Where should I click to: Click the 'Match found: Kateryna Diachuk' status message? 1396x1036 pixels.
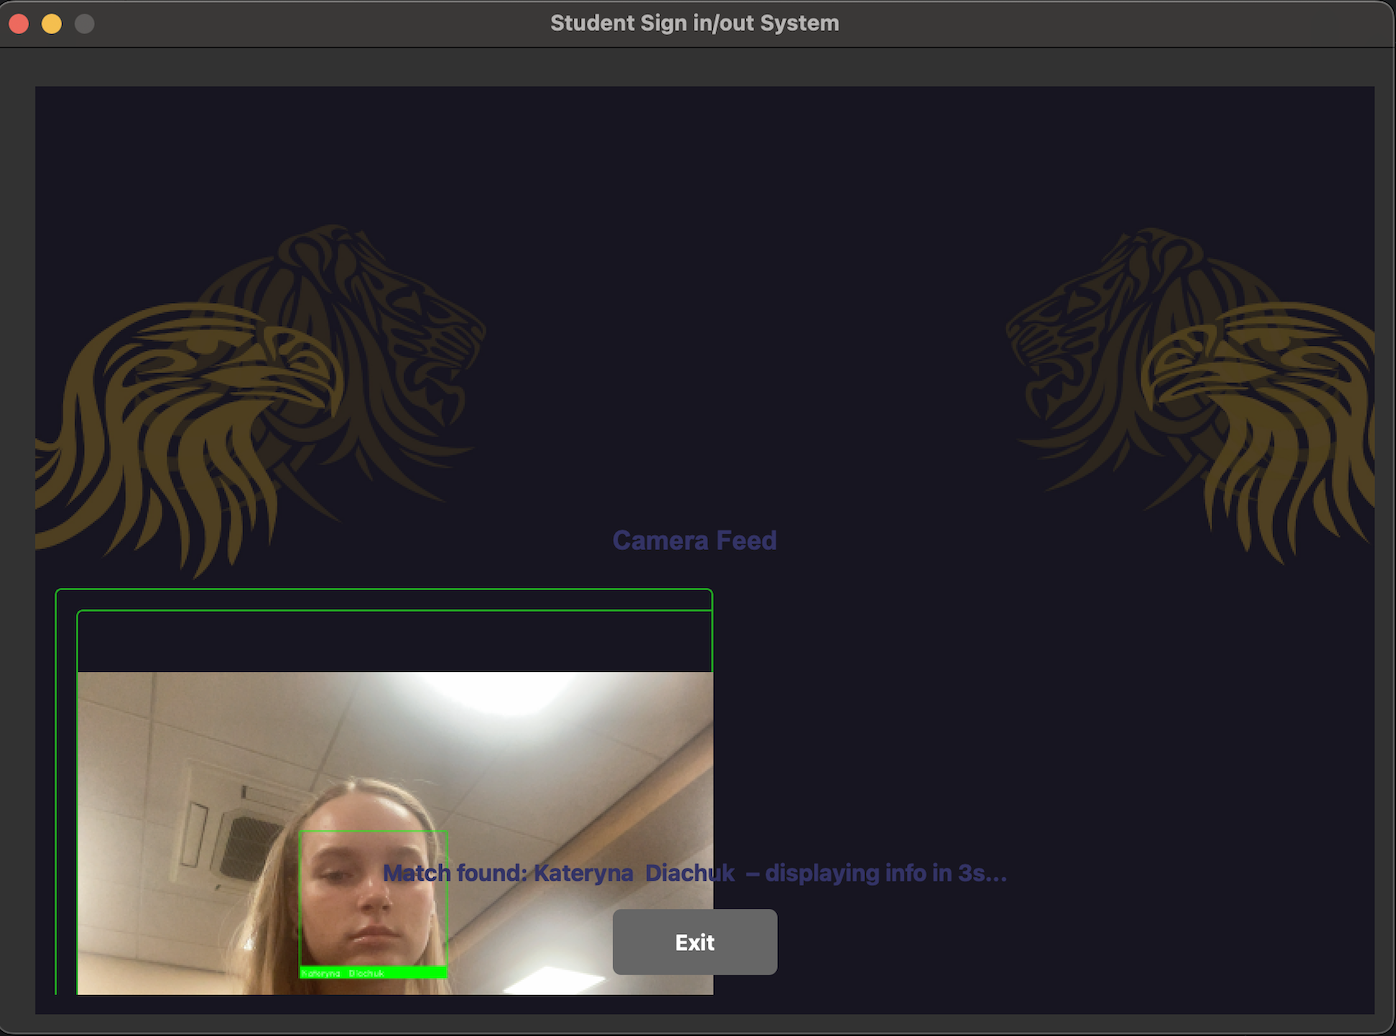[x=694, y=873]
